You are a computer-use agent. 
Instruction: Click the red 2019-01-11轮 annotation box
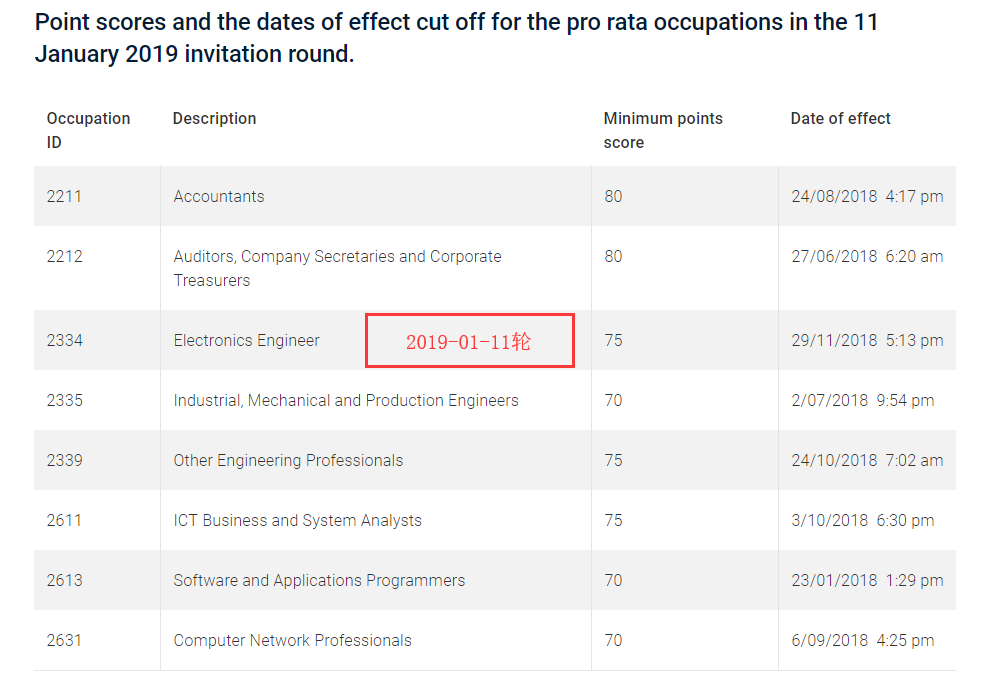[x=469, y=341]
